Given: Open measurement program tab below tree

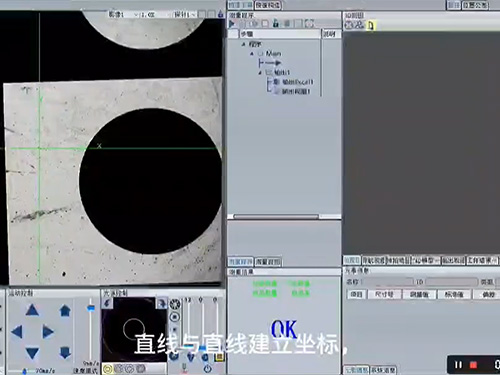Looking at the screenshot, I should (x=240, y=262).
